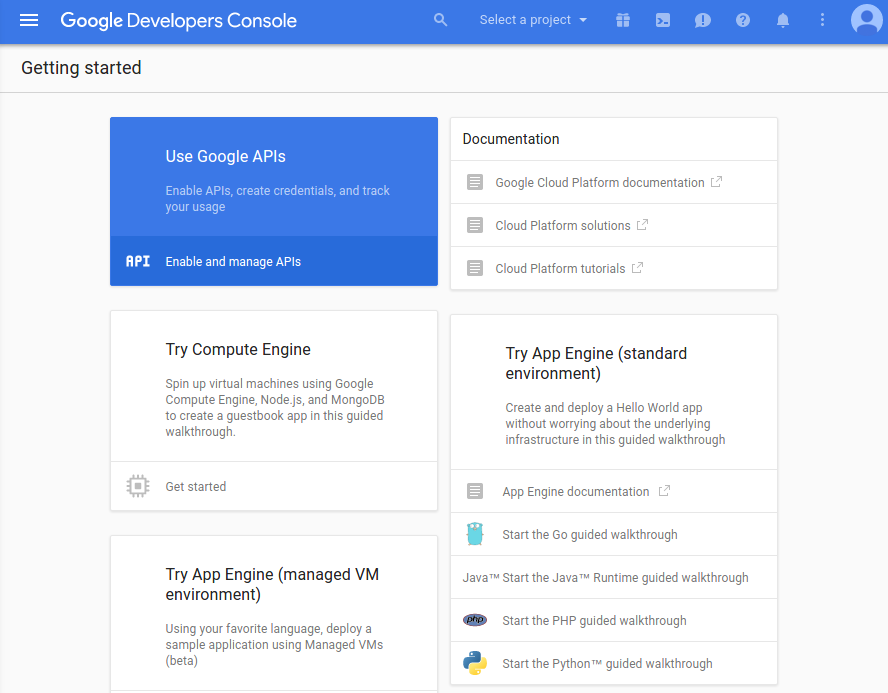Click the Python logo icon
Viewport: 888px width, 693px height.
tap(475, 663)
